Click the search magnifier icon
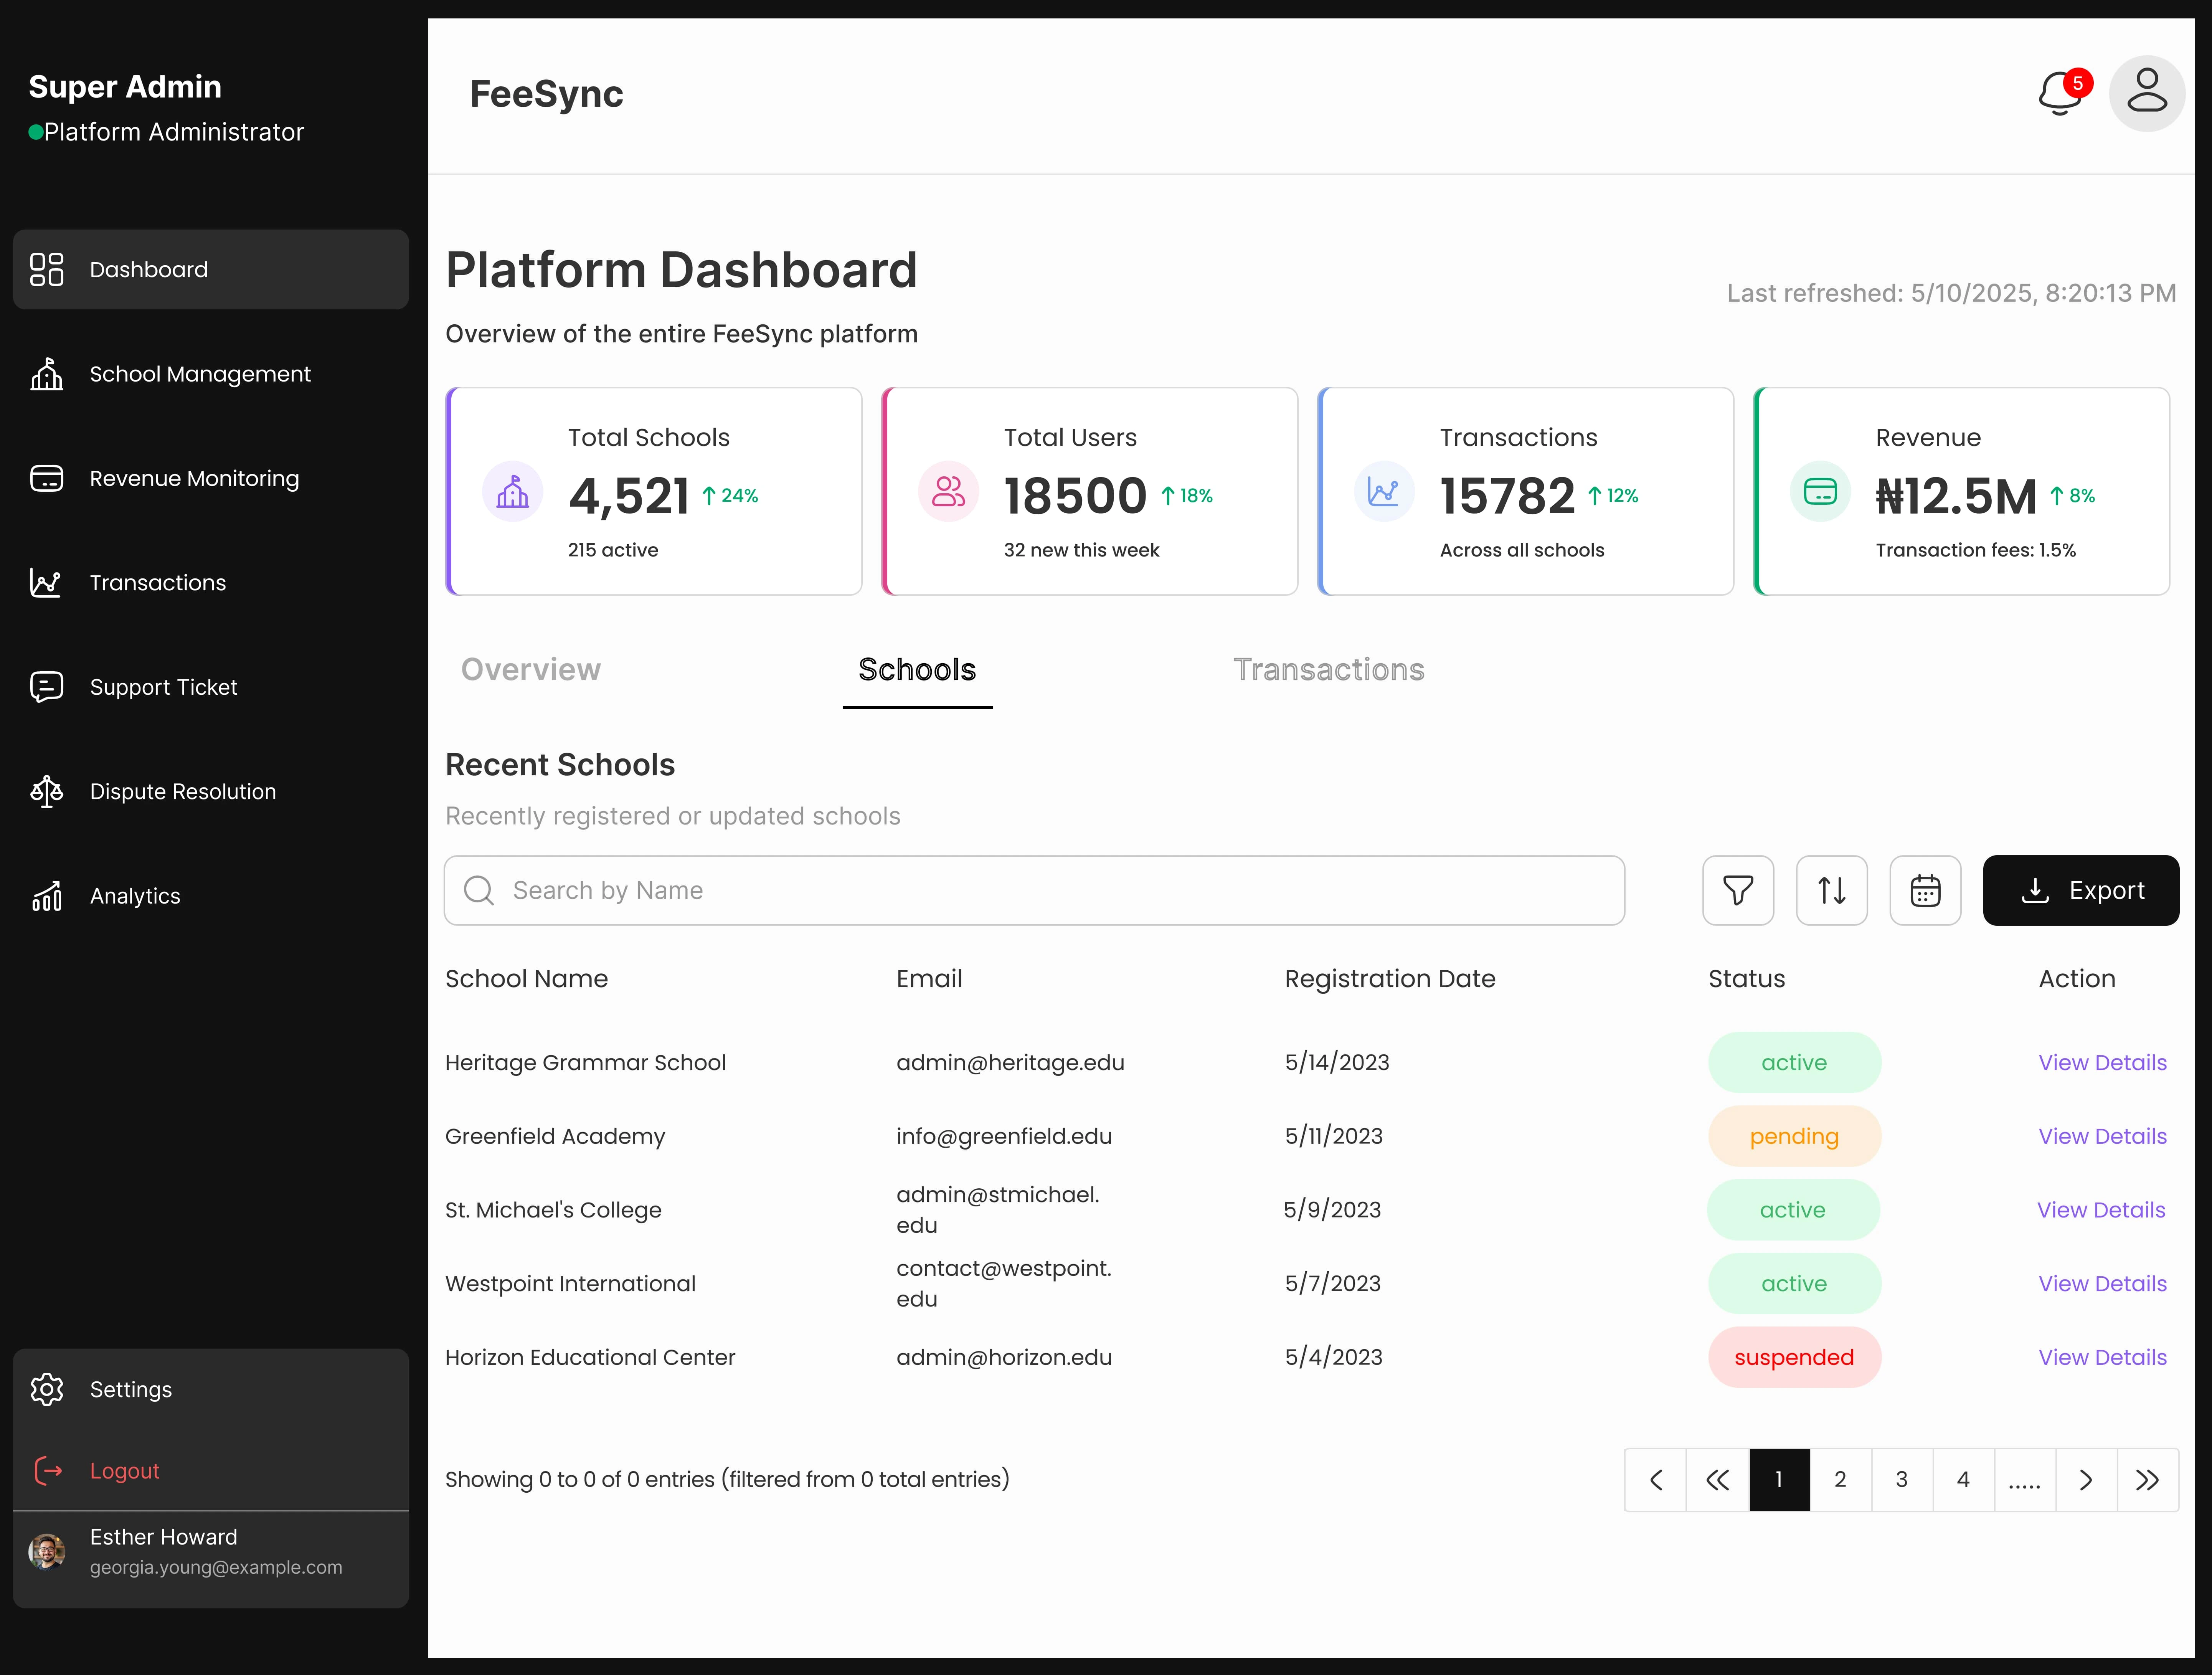2212x1675 pixels. 479,890
